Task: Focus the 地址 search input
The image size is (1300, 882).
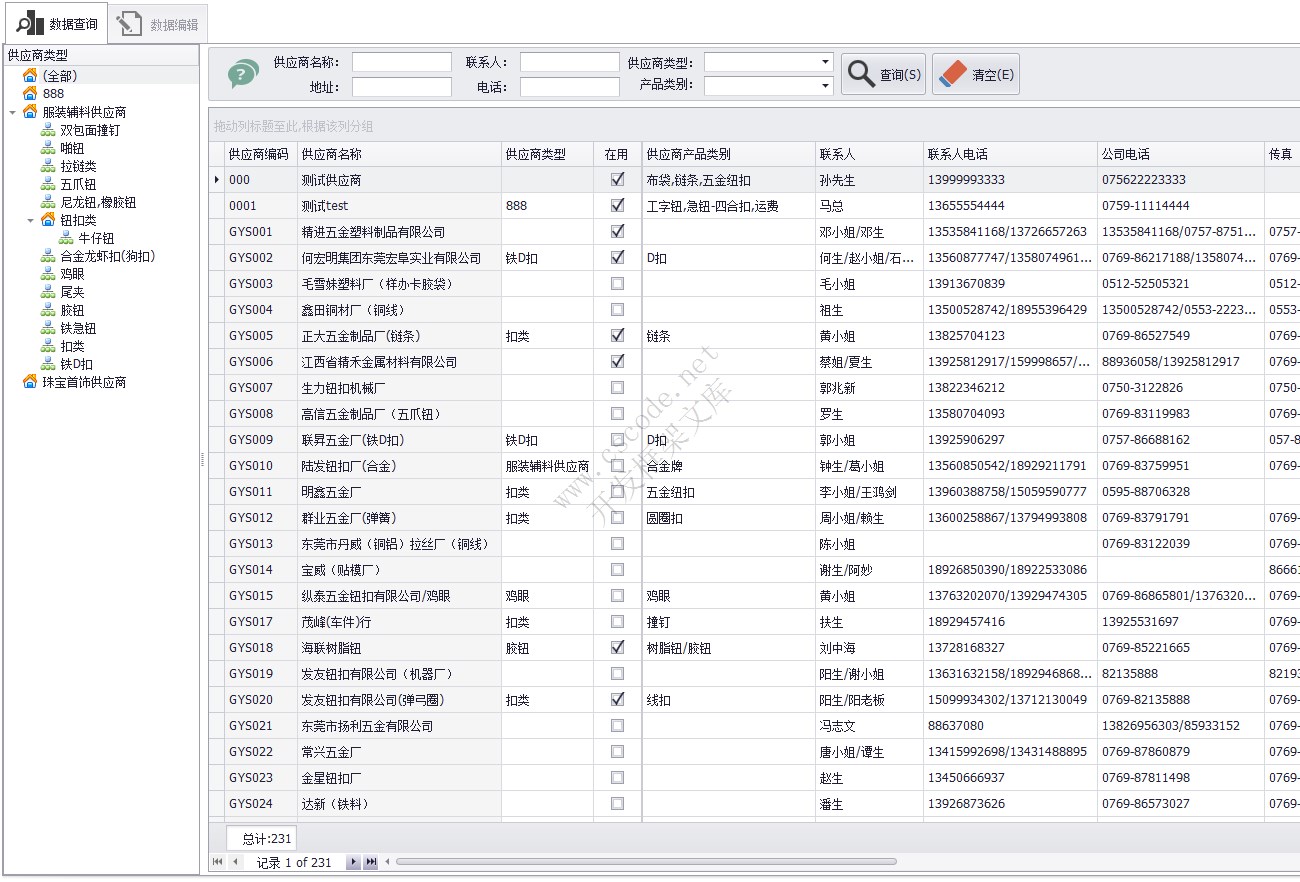Action: [x=402, y=87]
